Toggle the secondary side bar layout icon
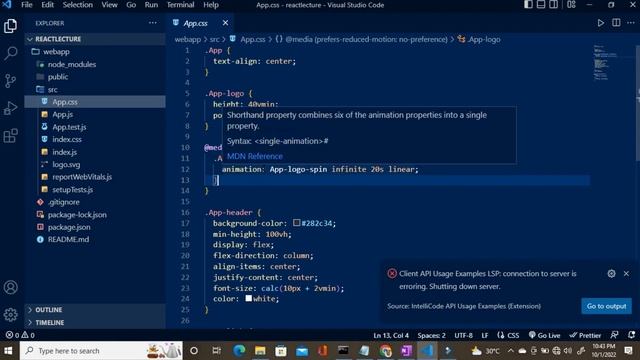 (x=553, y=5)
